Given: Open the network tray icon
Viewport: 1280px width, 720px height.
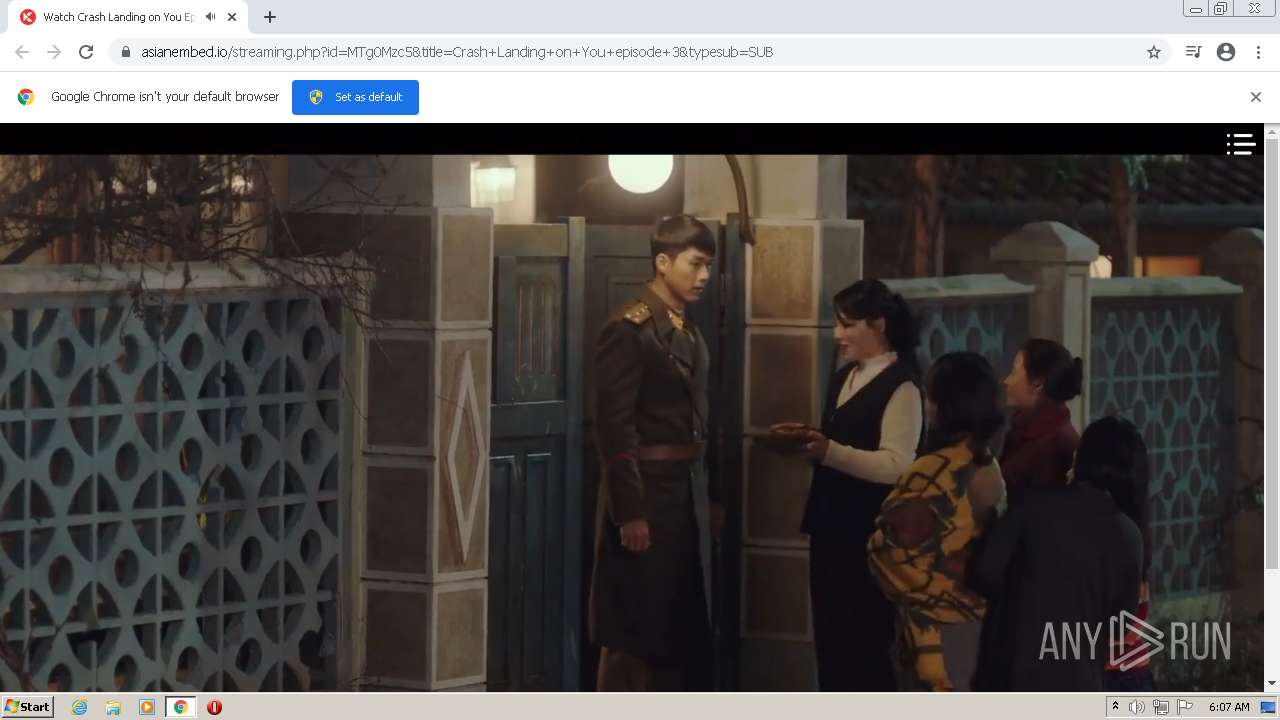Looking at the screenshot, I should pos(1161,707).
